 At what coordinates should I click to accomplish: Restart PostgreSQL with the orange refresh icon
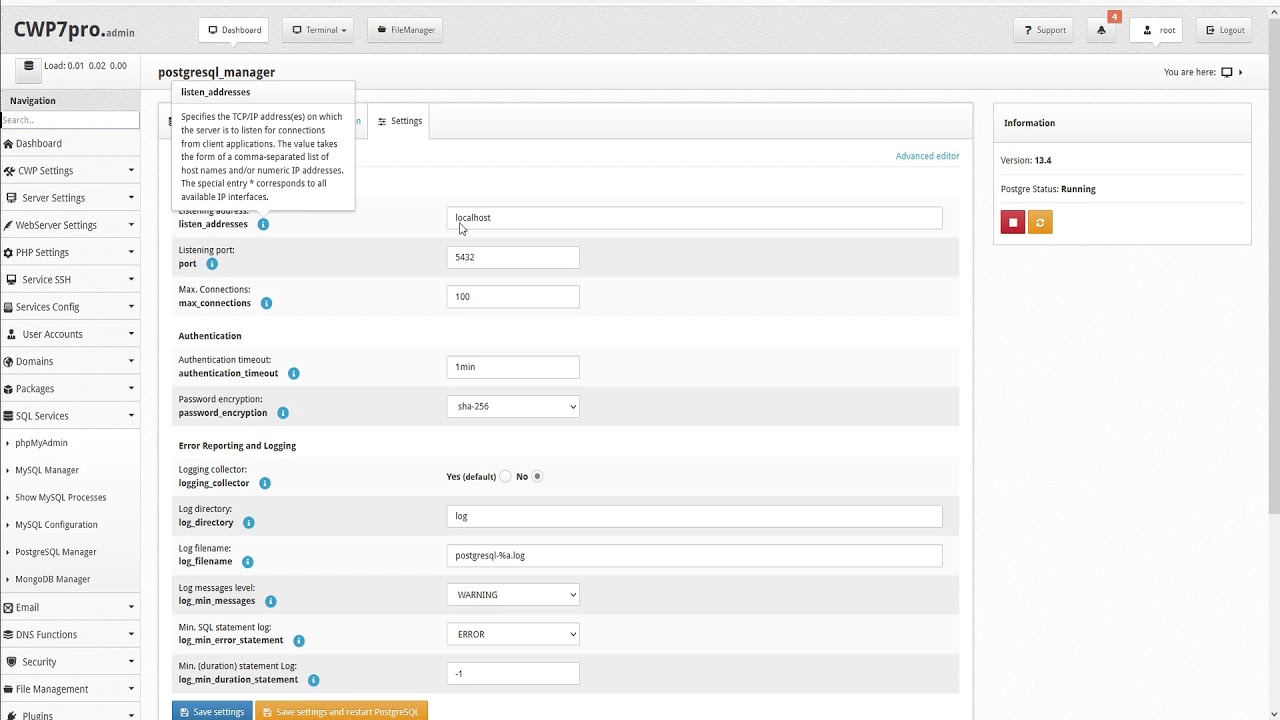1040,222
